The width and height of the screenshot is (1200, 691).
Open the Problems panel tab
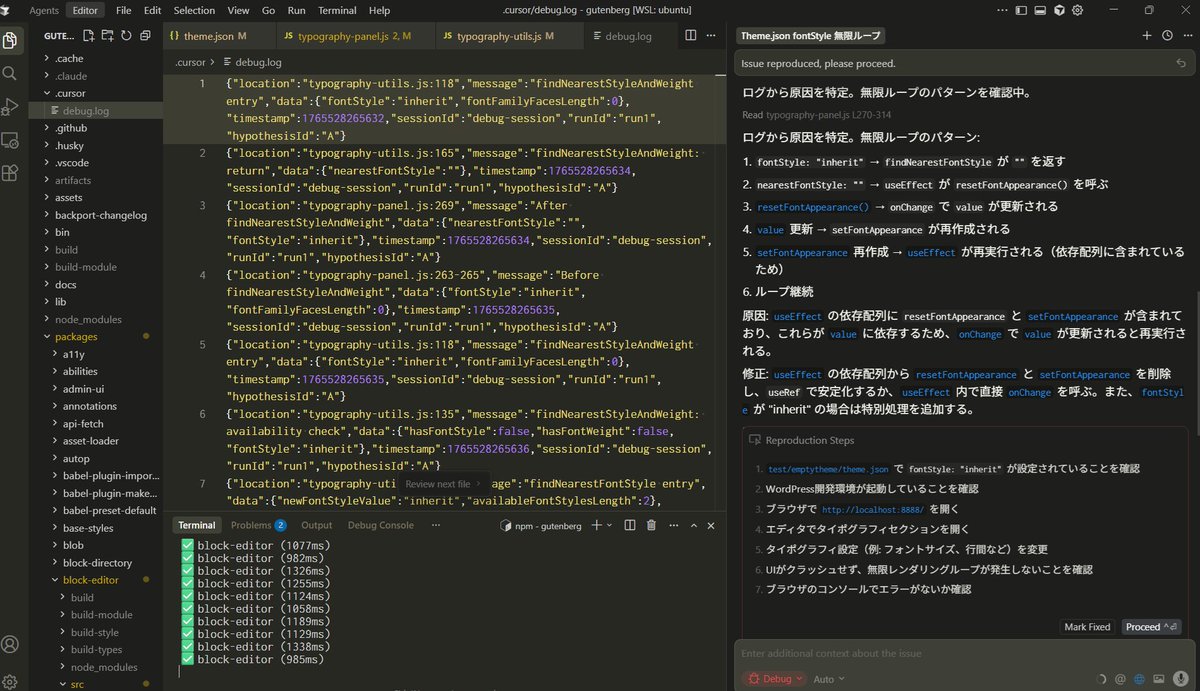pyautogui.click(x=258, y=525)
